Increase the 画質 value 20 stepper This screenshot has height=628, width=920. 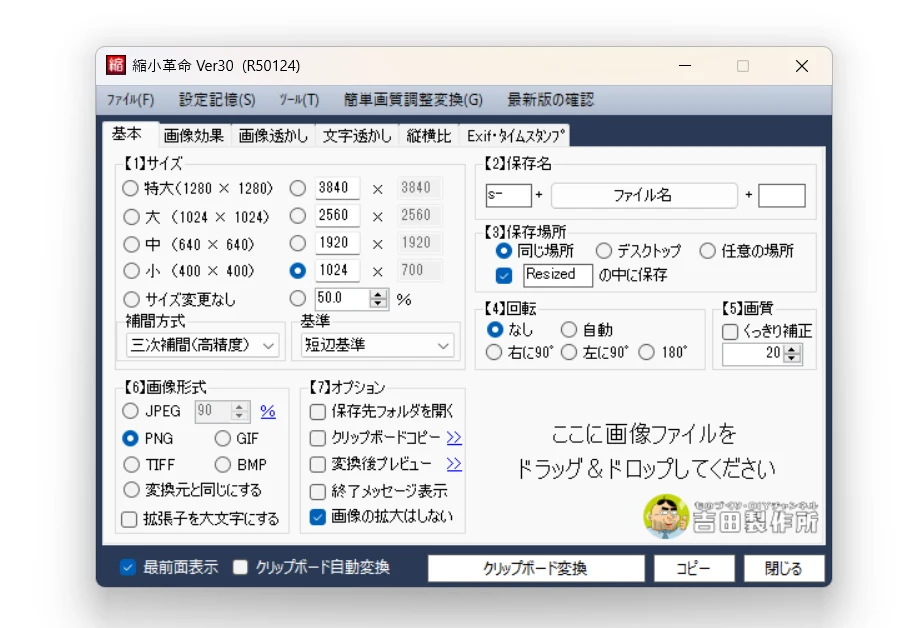[792, 349]
